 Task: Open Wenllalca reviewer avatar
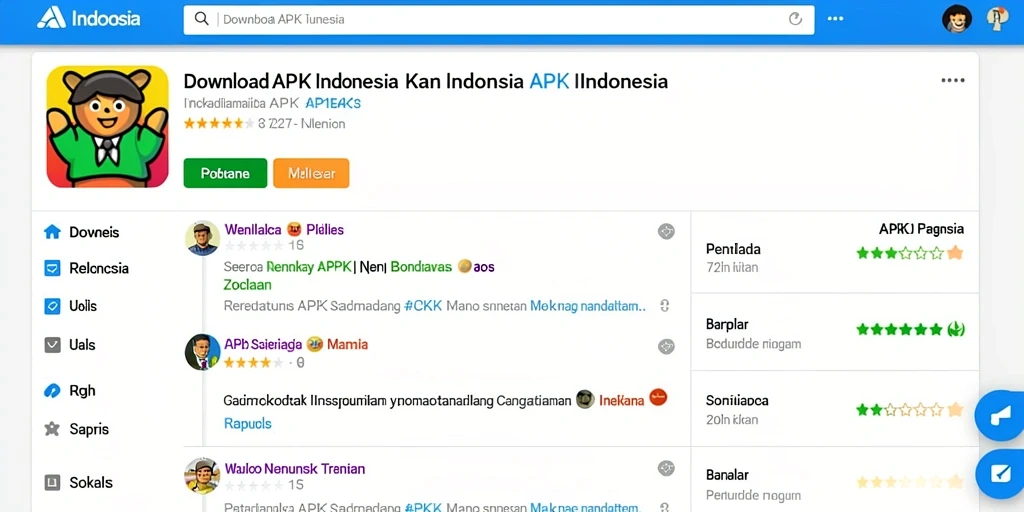coord(202,238)
